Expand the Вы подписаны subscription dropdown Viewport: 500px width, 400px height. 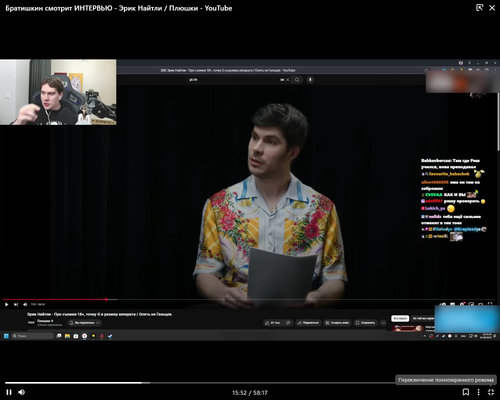(84, 323)
